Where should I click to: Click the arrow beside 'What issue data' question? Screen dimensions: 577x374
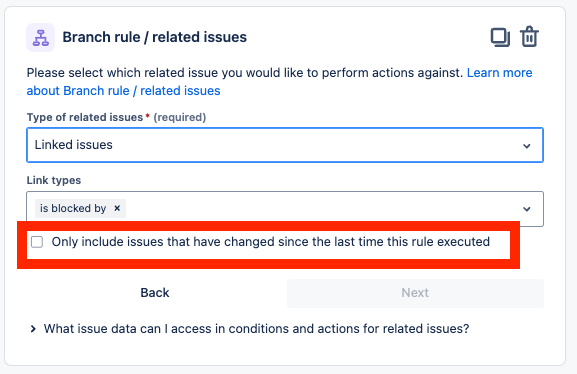click(x=33, y=329)
